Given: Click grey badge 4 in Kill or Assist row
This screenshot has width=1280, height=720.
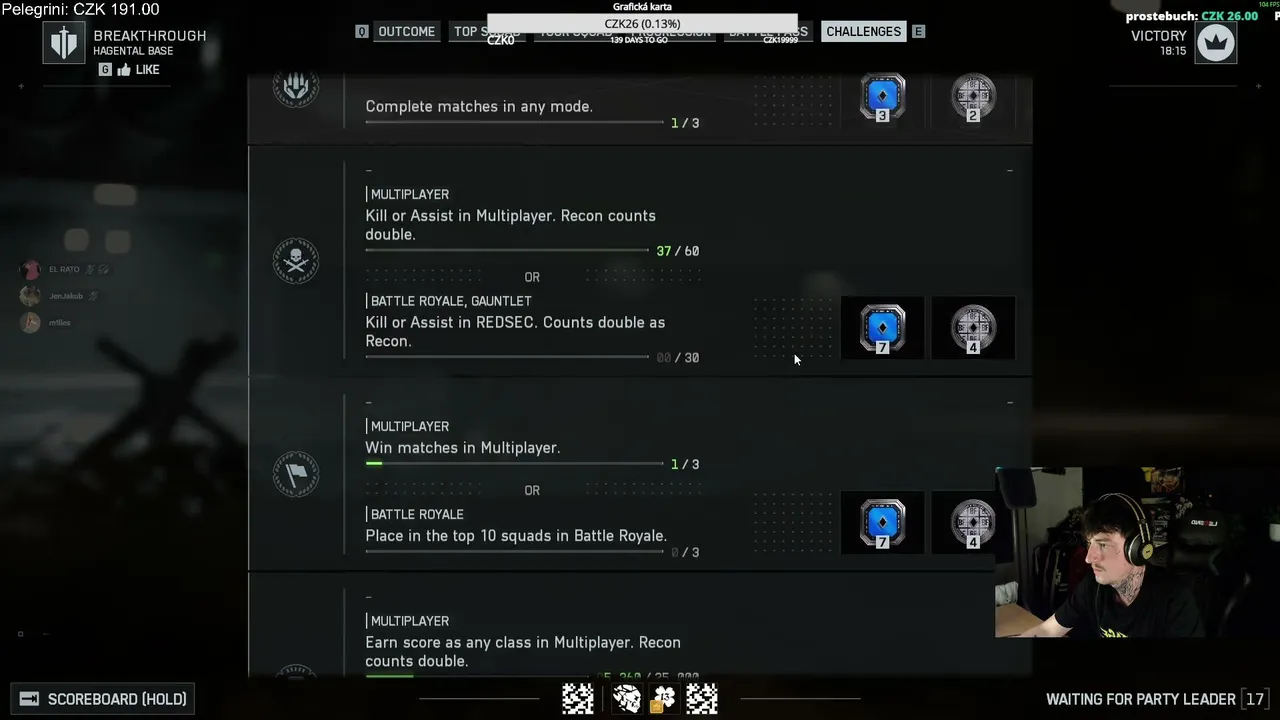Looking at the screenshot, I should click(x=973, y=328).
